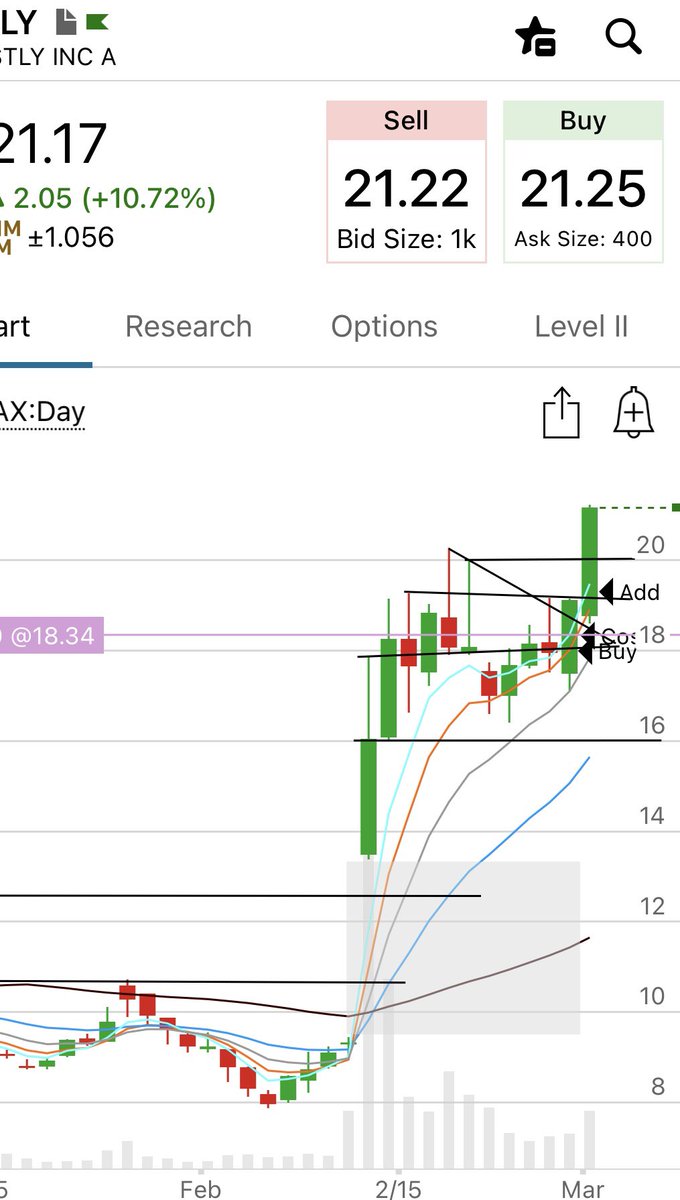
Task: Switch to the Options tab
Action: coord(384,326)
